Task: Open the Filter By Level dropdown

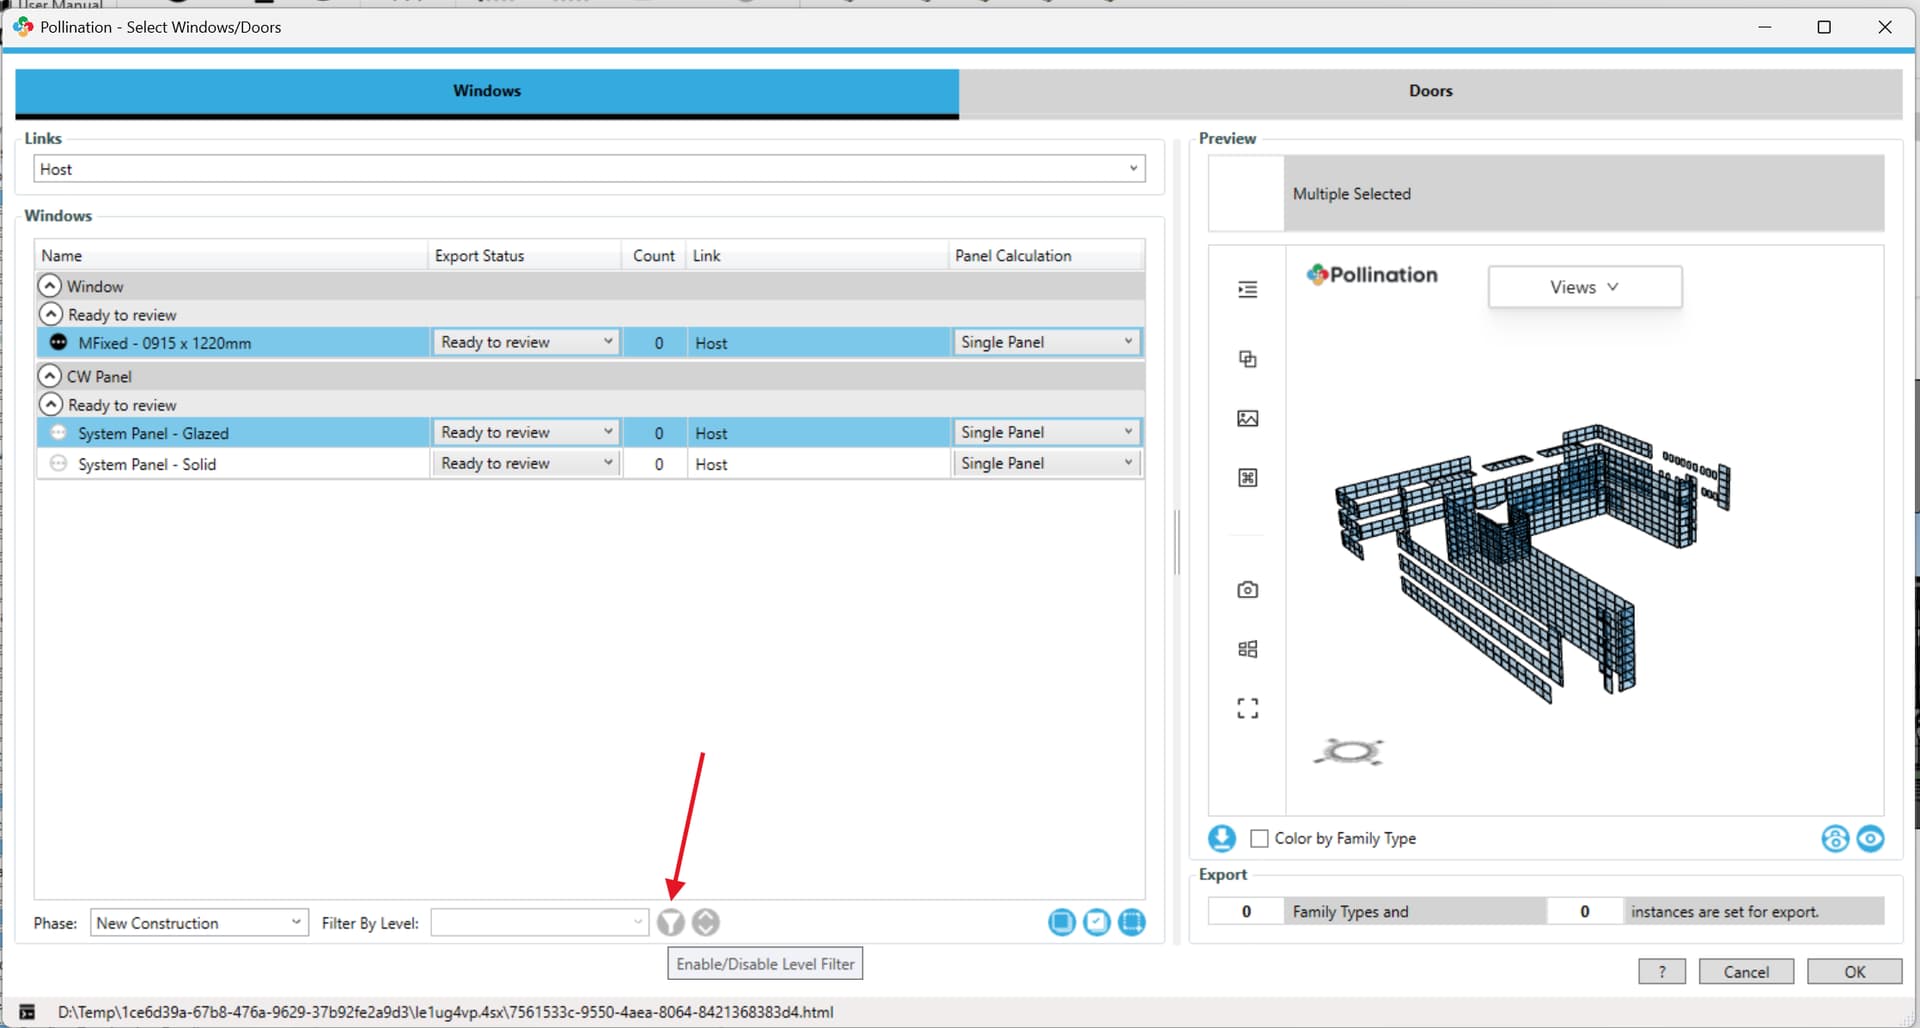Action: coord(540,922)
